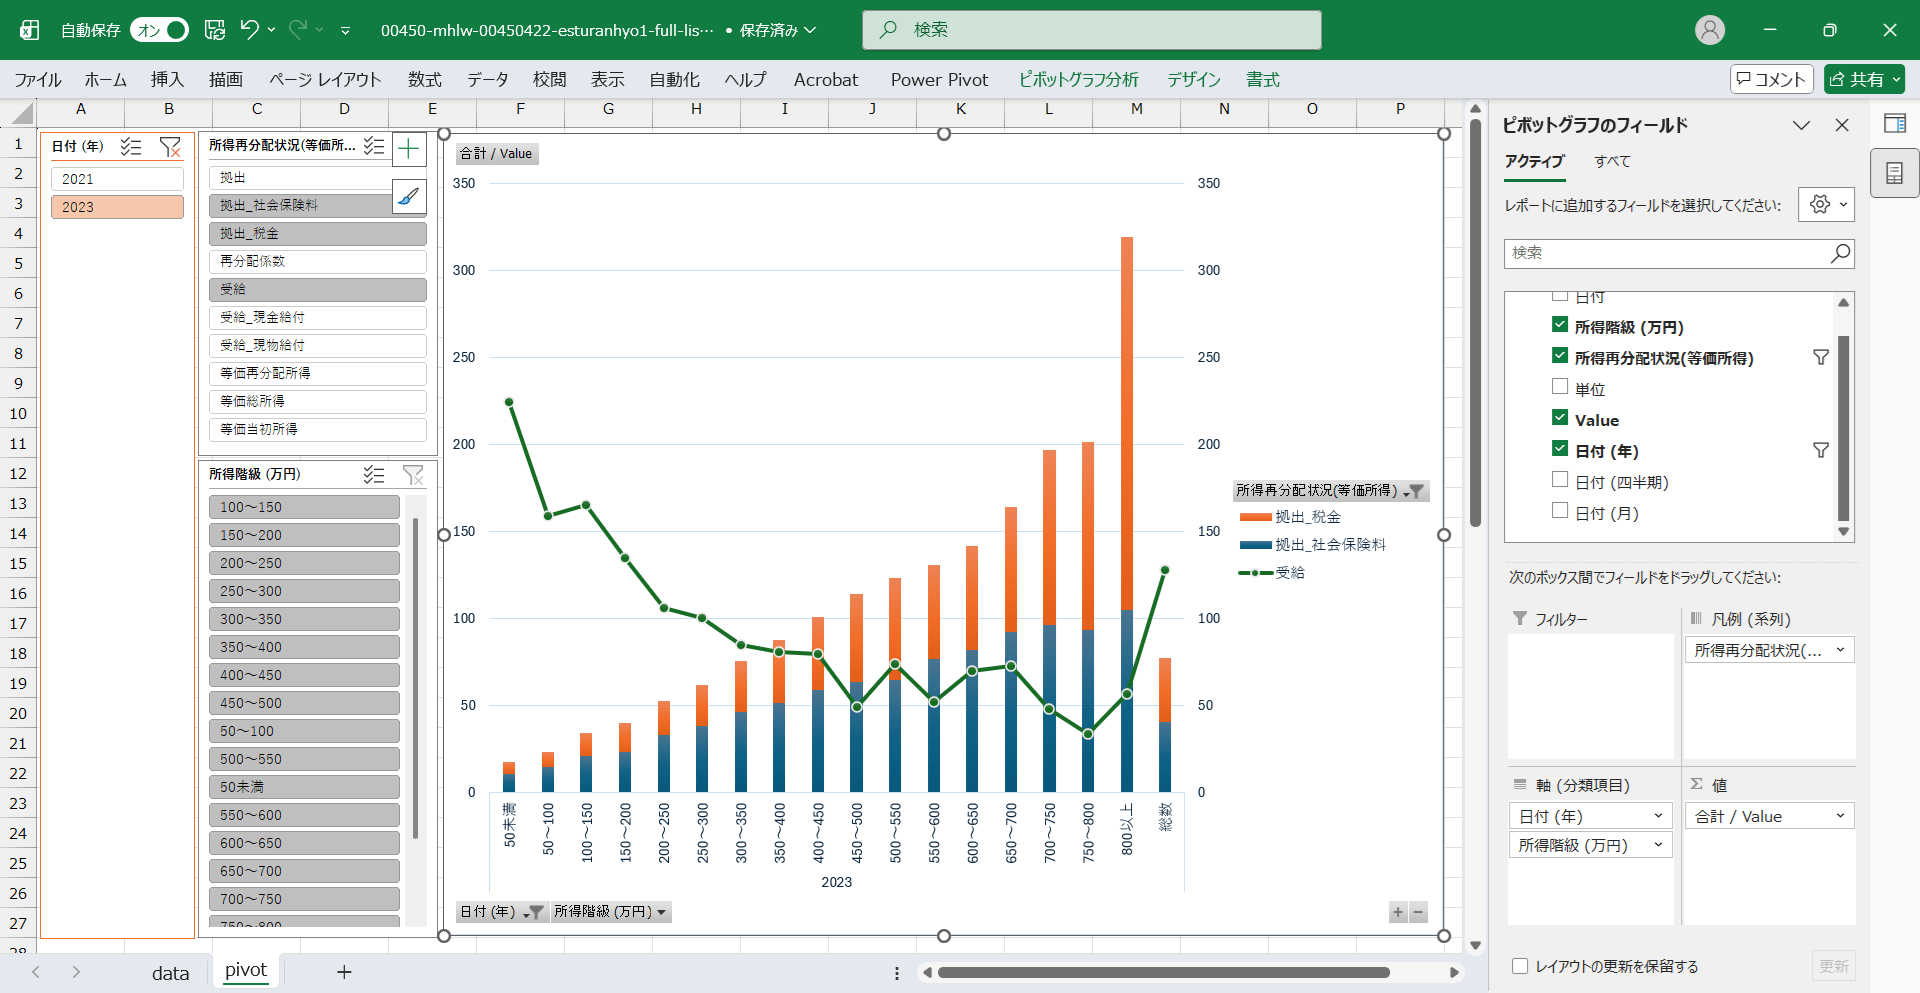Click the chart elements plus icon

(x=409, y=150)
